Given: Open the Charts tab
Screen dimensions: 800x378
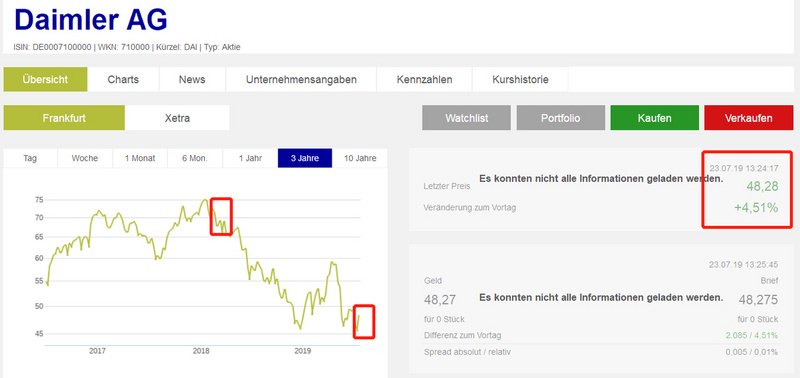Looking at the screenshot, I should (x=123, y=80).
